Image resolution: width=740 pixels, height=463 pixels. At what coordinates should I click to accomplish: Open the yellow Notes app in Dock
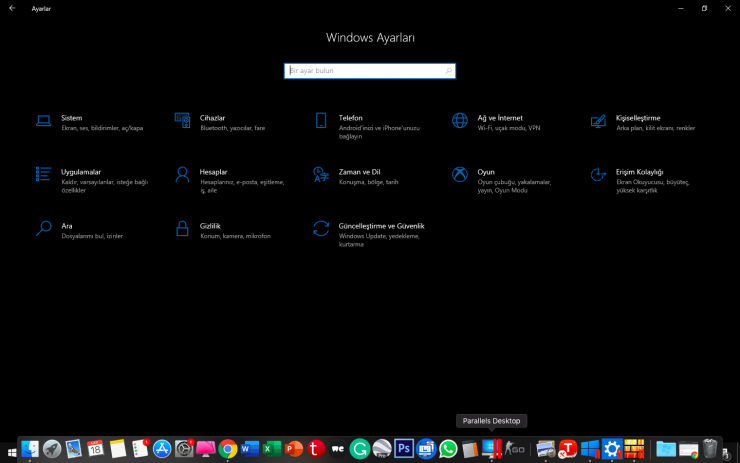coord(118,449)
